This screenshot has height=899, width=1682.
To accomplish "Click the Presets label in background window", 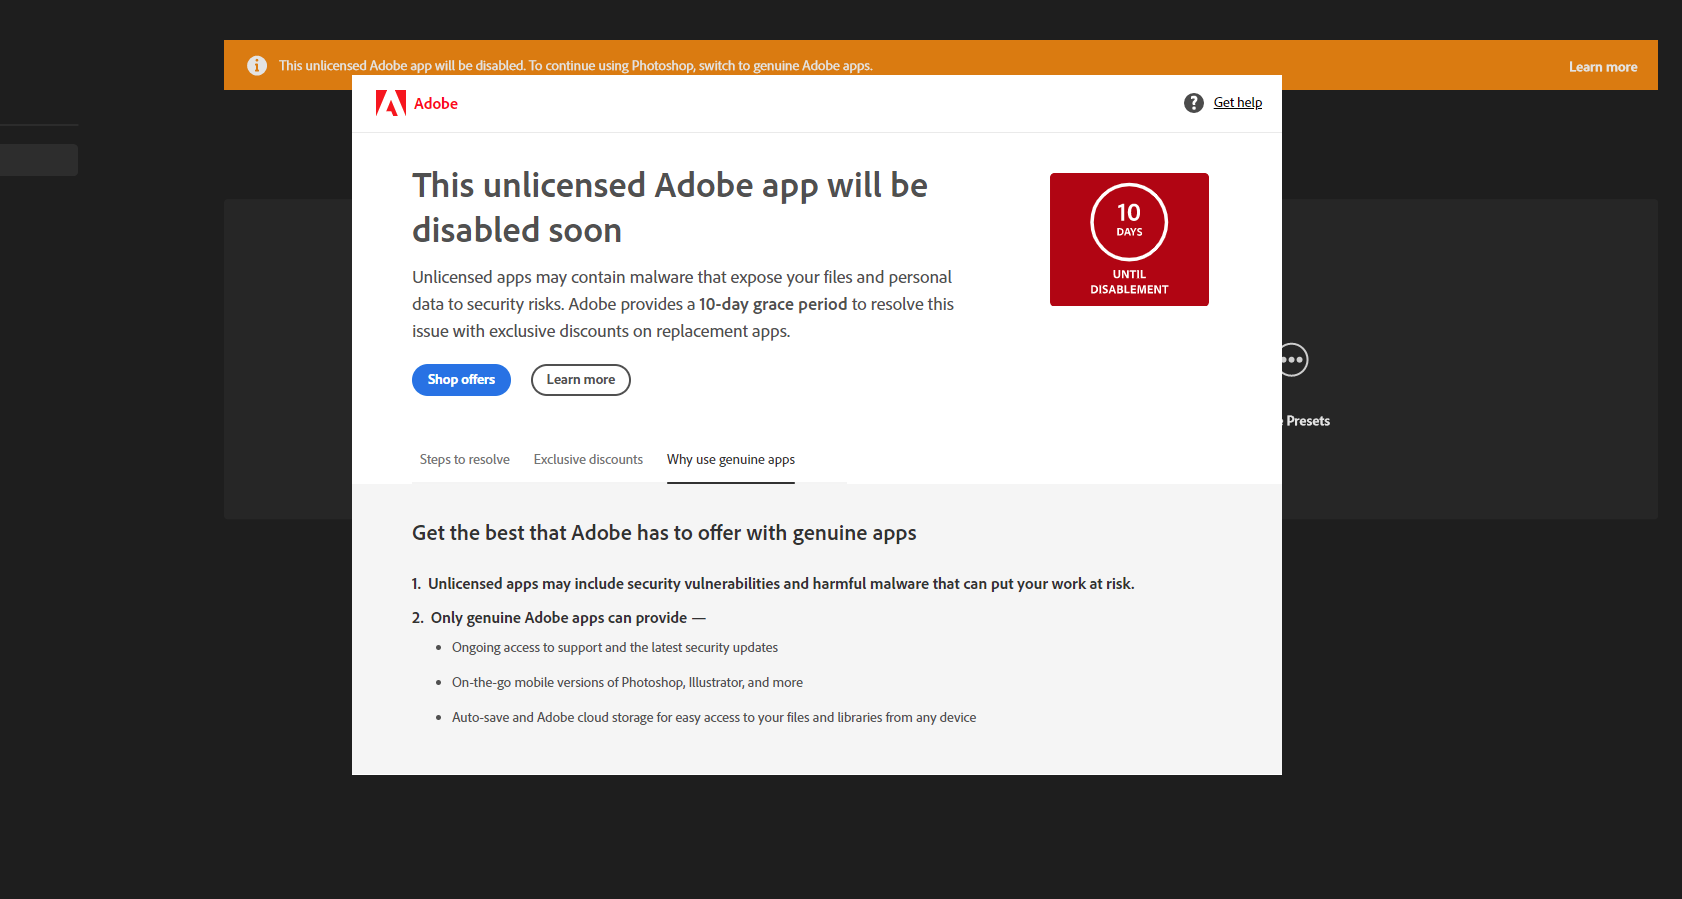I will coord(1307,421).
